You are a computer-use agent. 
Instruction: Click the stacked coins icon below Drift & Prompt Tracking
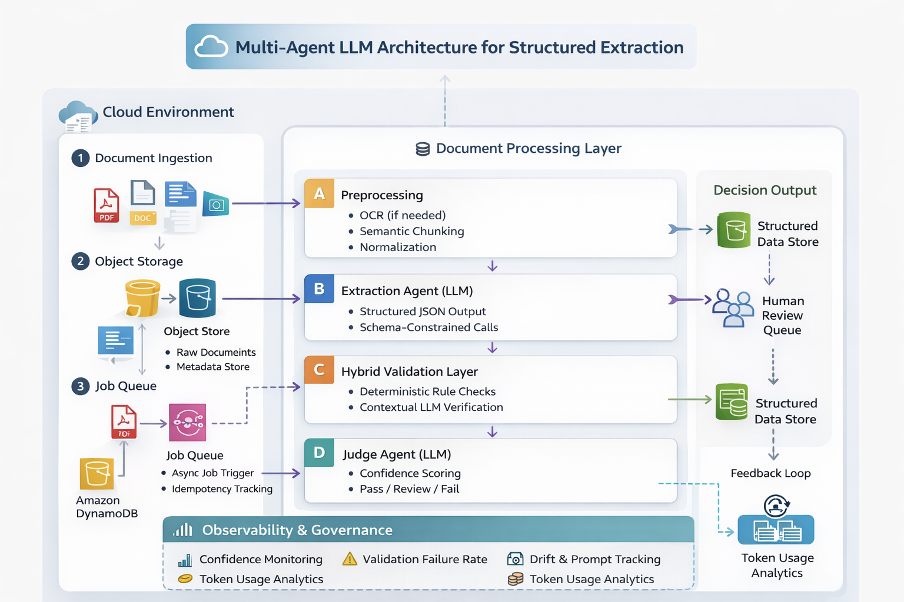click(515, 579)
